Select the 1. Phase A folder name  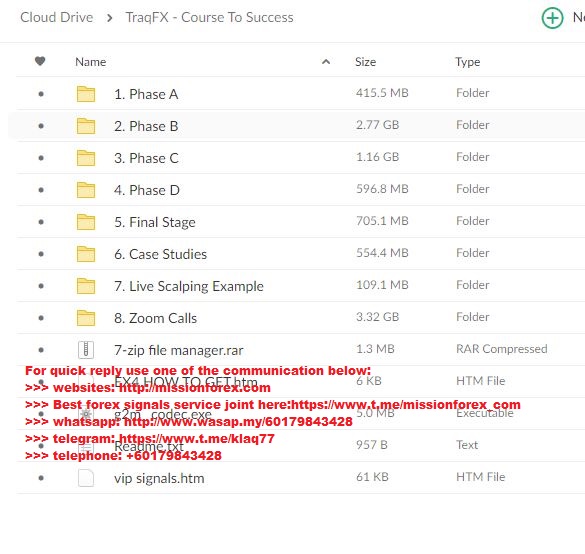(x=146, y=94)
